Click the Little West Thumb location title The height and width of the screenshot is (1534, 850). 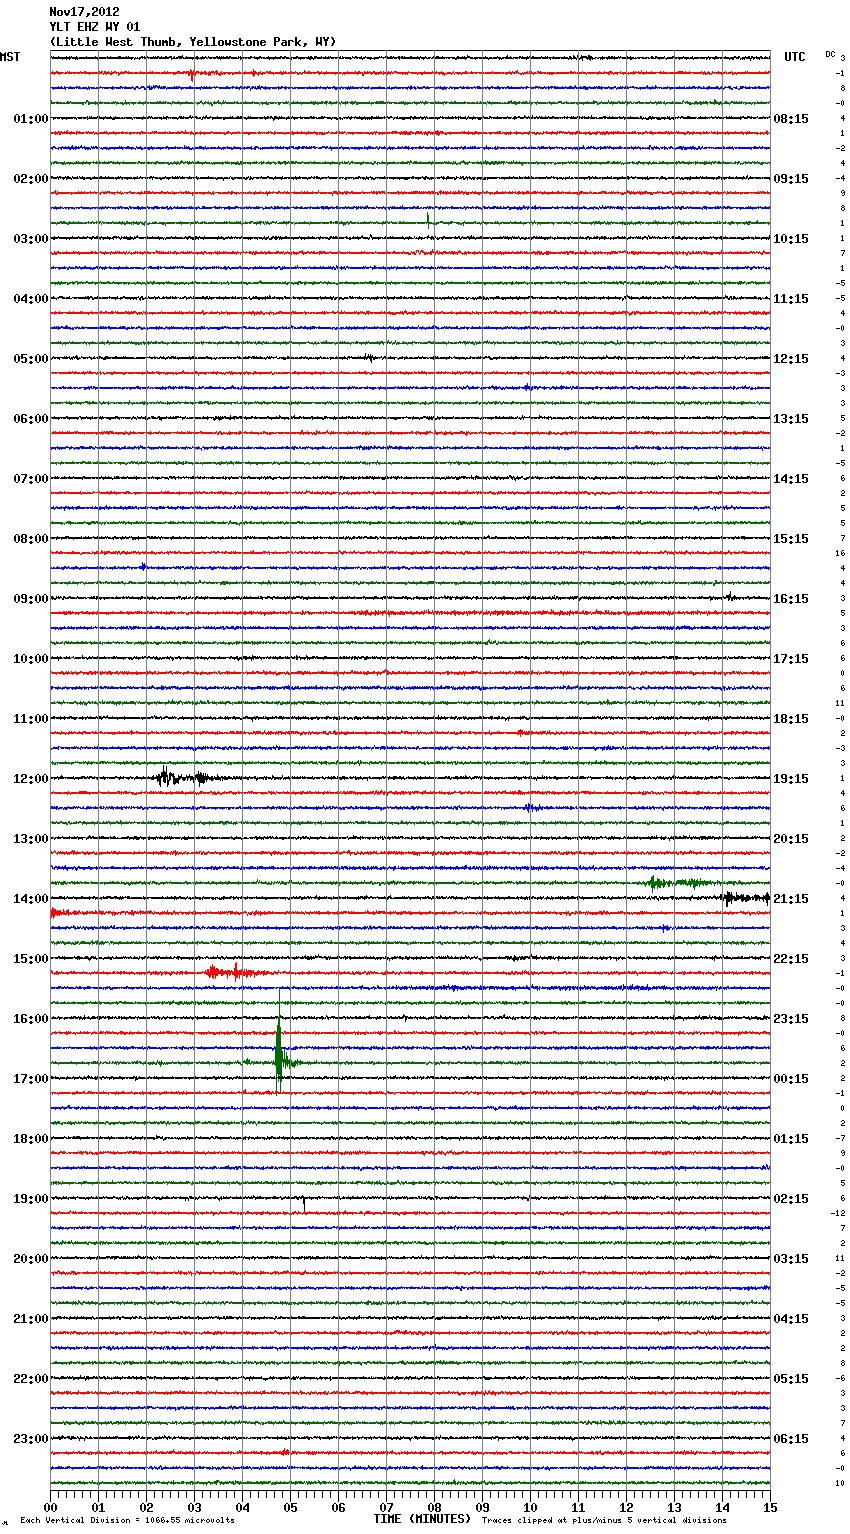(193, 42)
